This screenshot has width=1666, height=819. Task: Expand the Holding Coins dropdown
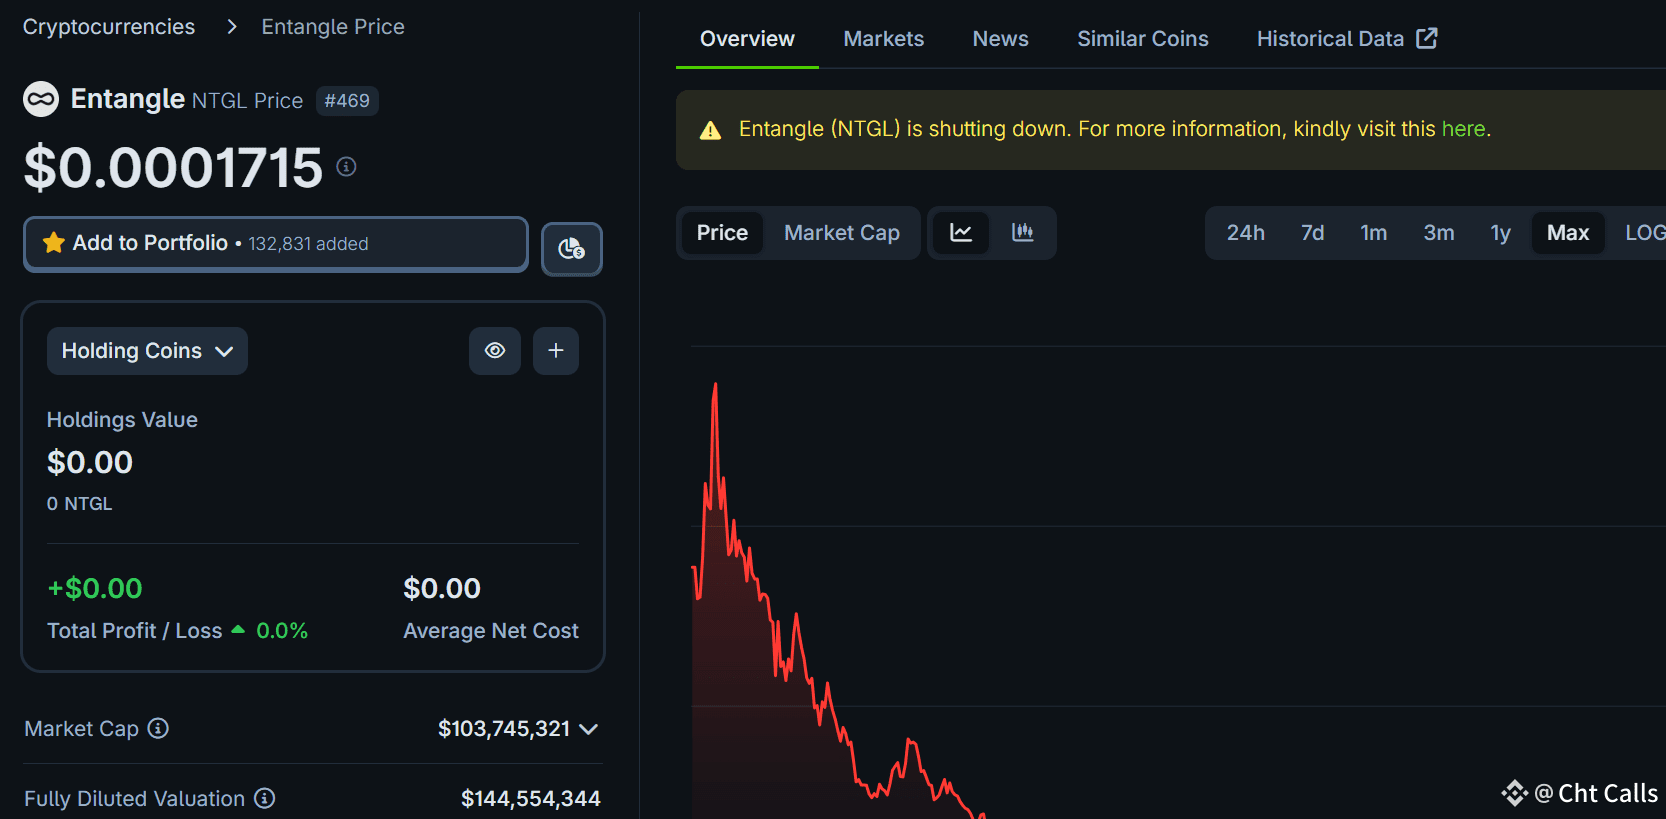[147, 351]
